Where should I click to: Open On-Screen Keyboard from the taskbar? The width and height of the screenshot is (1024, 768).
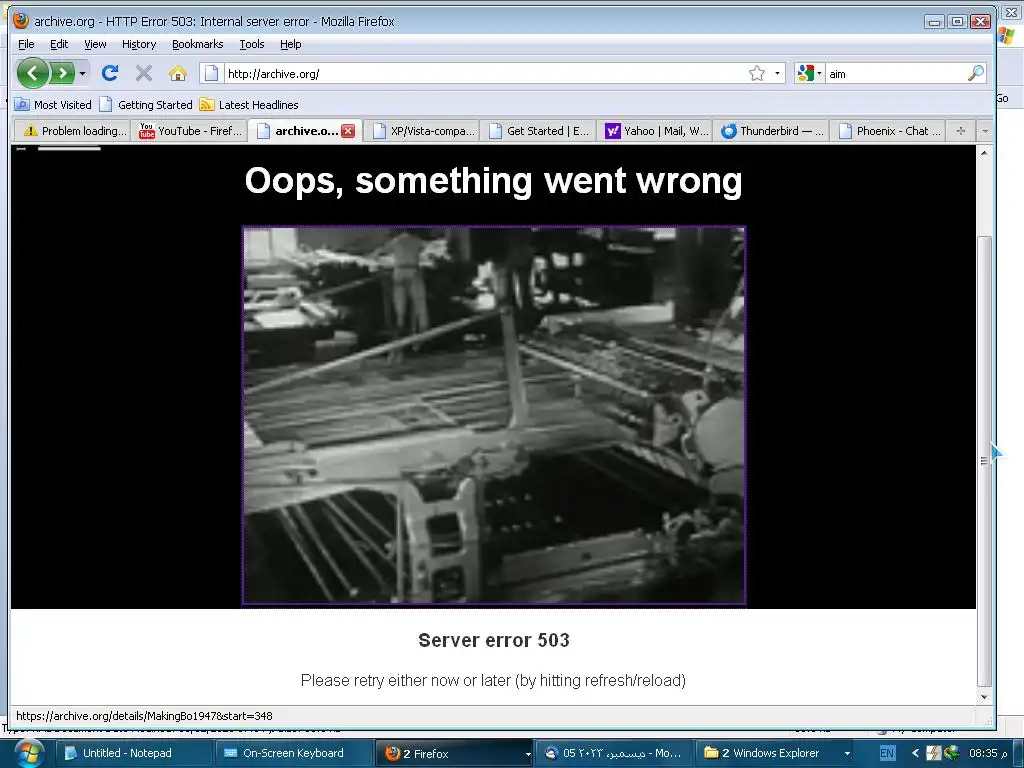[x=293, y=753]
